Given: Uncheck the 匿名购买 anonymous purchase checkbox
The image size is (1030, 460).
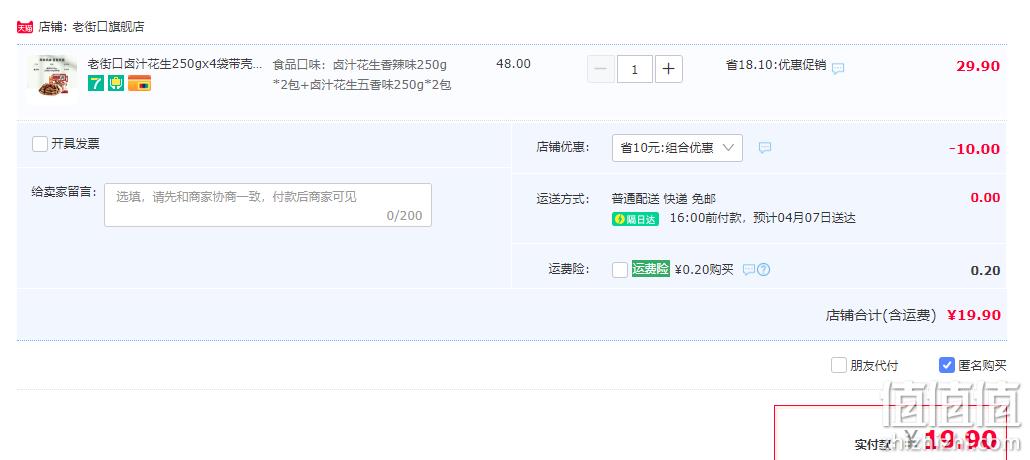Looking at the screenshot, I should click(x=947, y=365).
